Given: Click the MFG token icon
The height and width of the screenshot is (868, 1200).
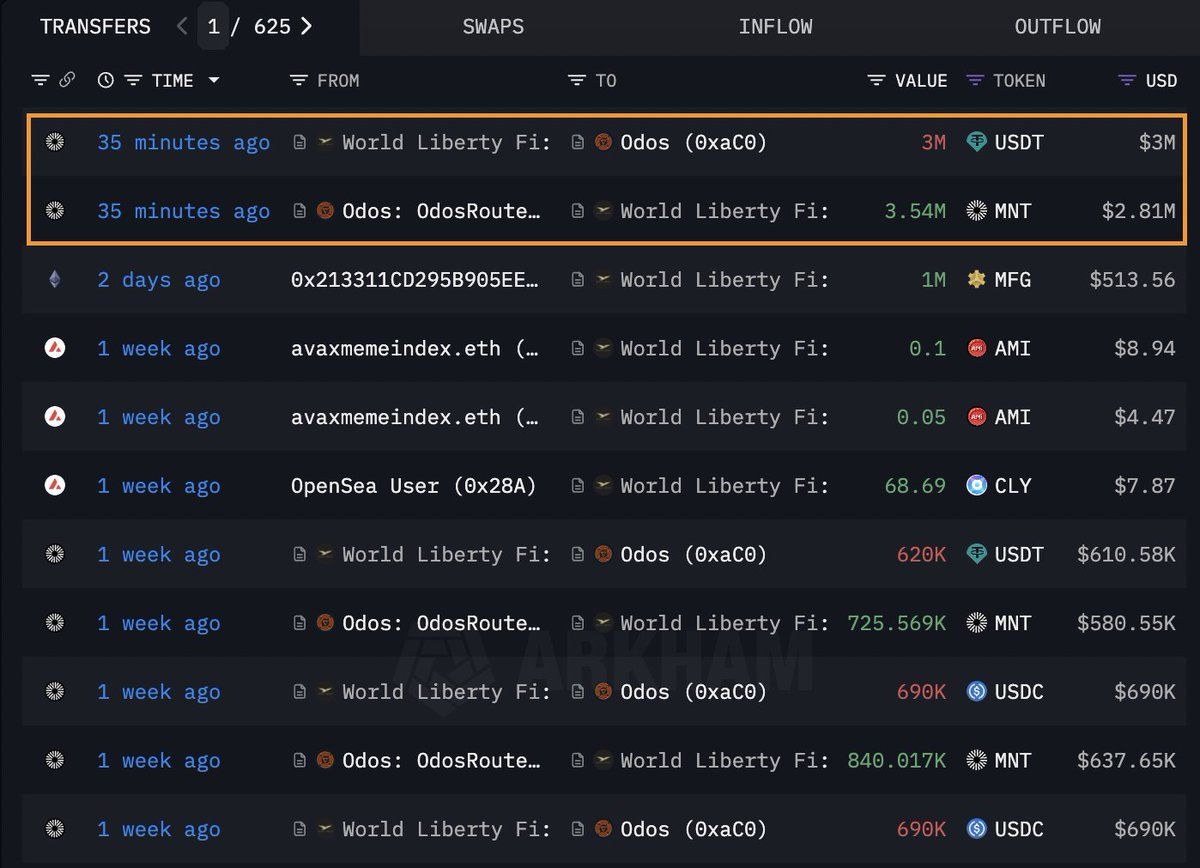Looking at the screenshot, I should point(977,280).
